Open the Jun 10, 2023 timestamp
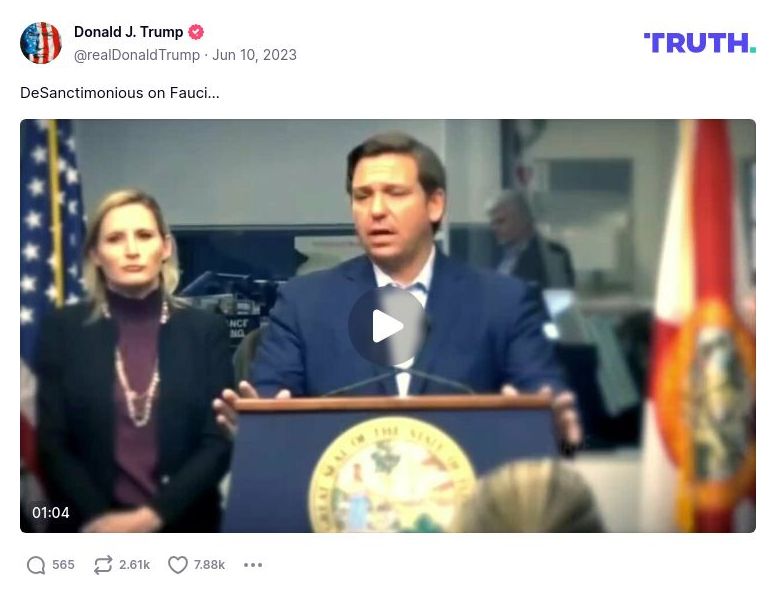 [x=254, y=54]
